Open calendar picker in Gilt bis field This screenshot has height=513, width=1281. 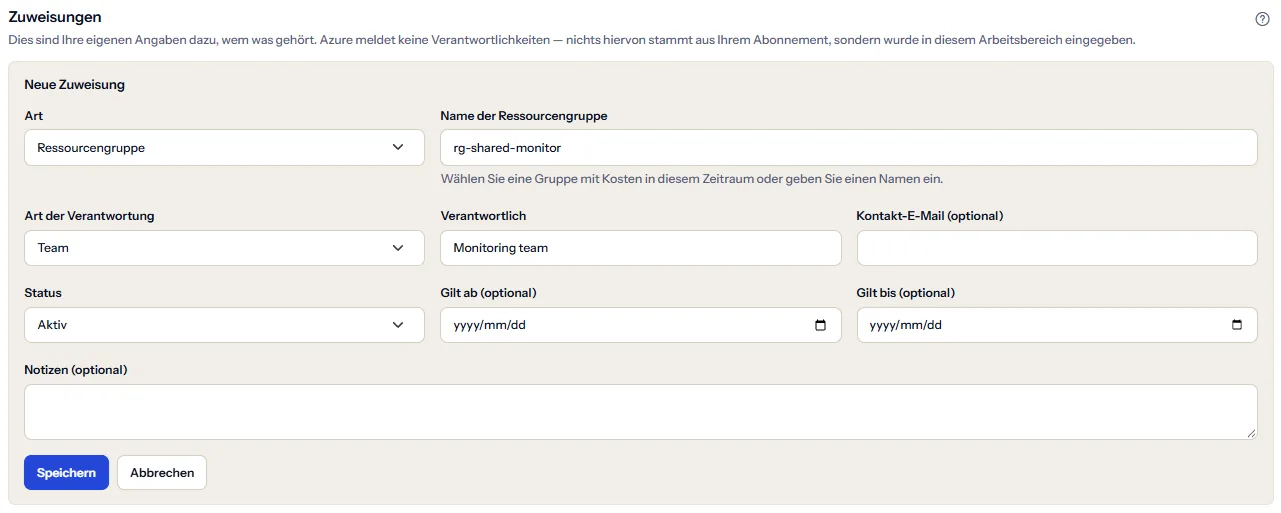click(x=1237, y=325)
